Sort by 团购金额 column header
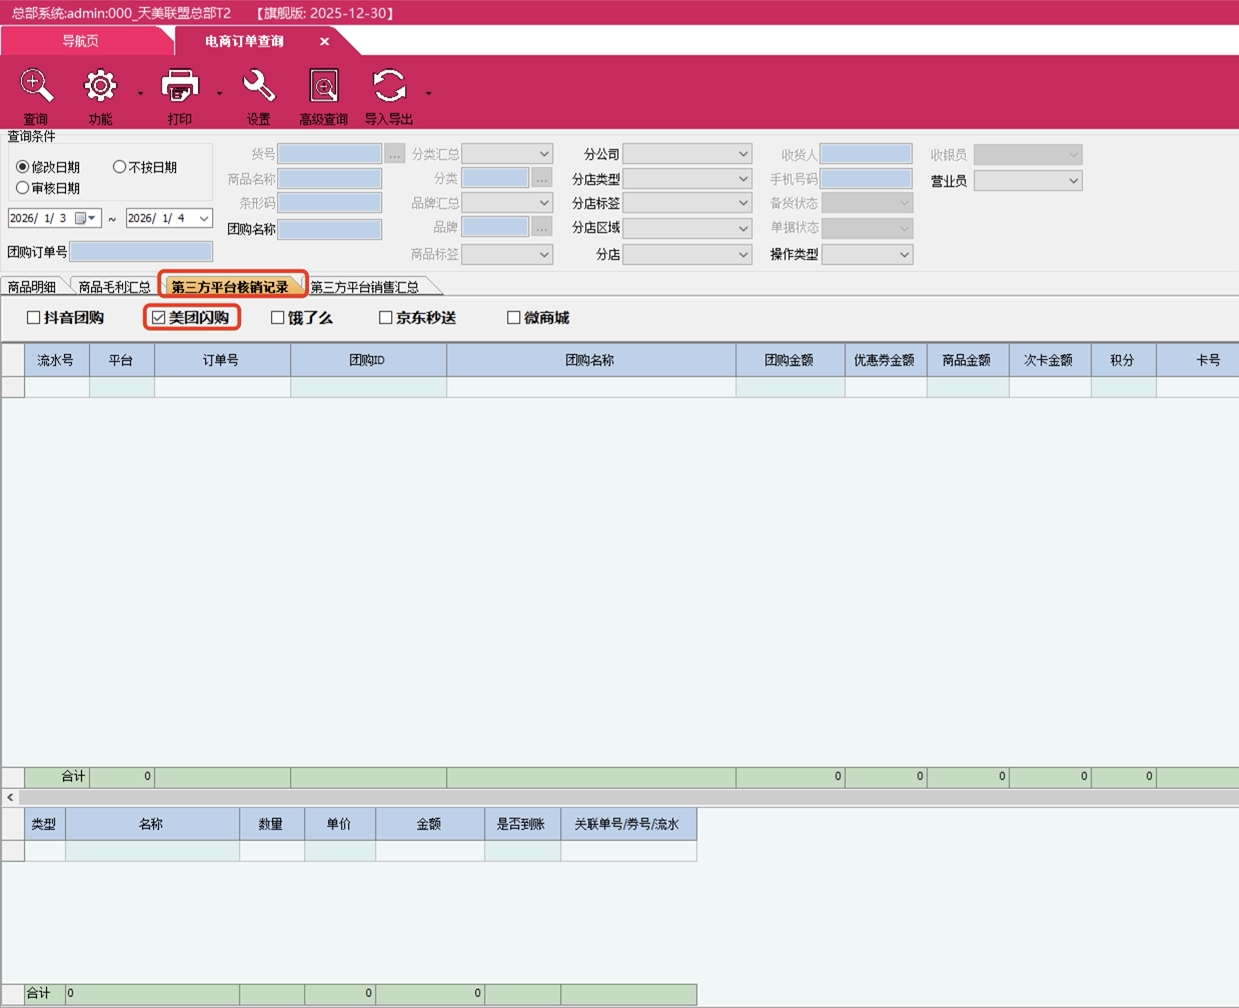1239x1008 pixels. pos(789,360)
